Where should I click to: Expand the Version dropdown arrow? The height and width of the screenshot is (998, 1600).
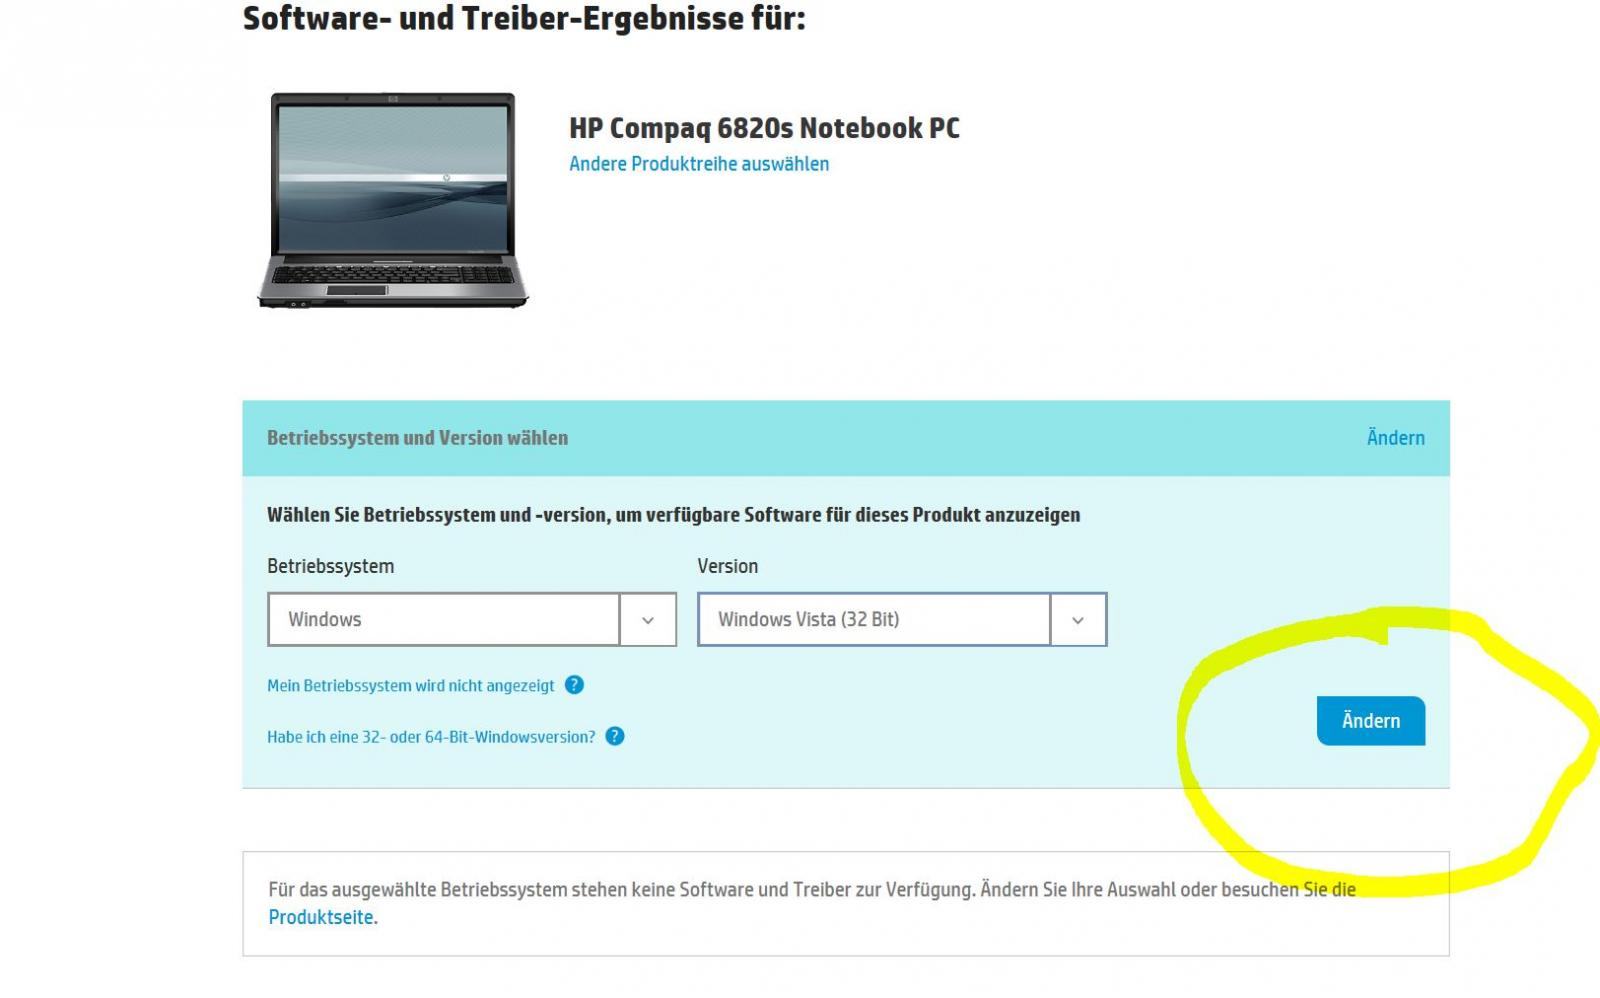point(1078,620)
